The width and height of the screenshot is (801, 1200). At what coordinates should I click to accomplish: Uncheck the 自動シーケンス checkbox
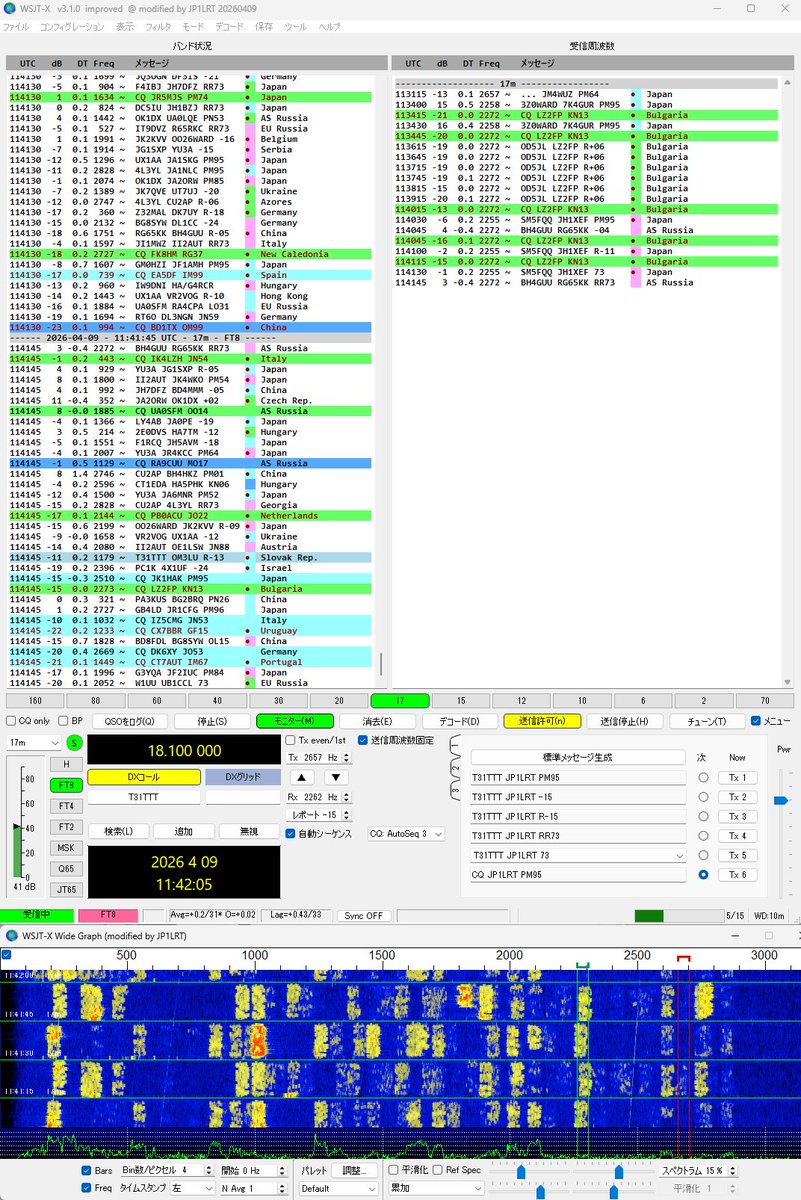pos(290,833)
